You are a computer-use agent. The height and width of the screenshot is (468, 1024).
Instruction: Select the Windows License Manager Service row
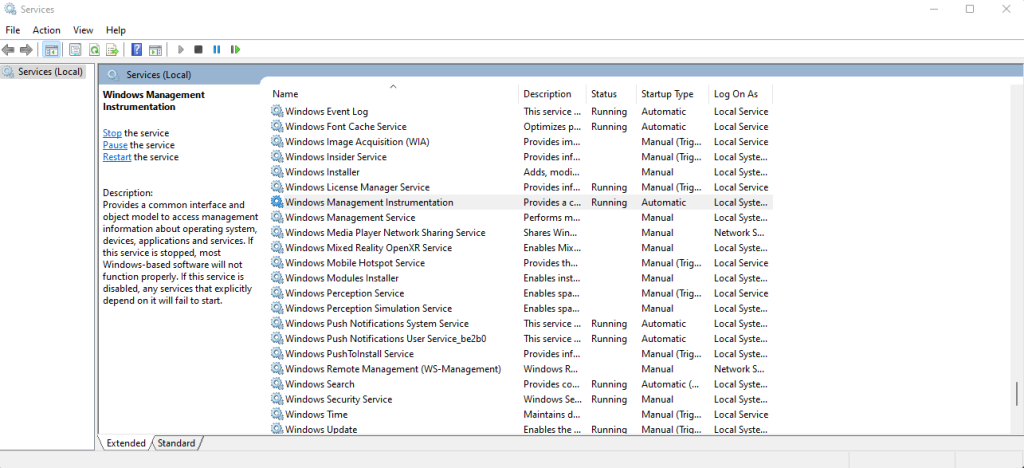click(x=521, y=187)
